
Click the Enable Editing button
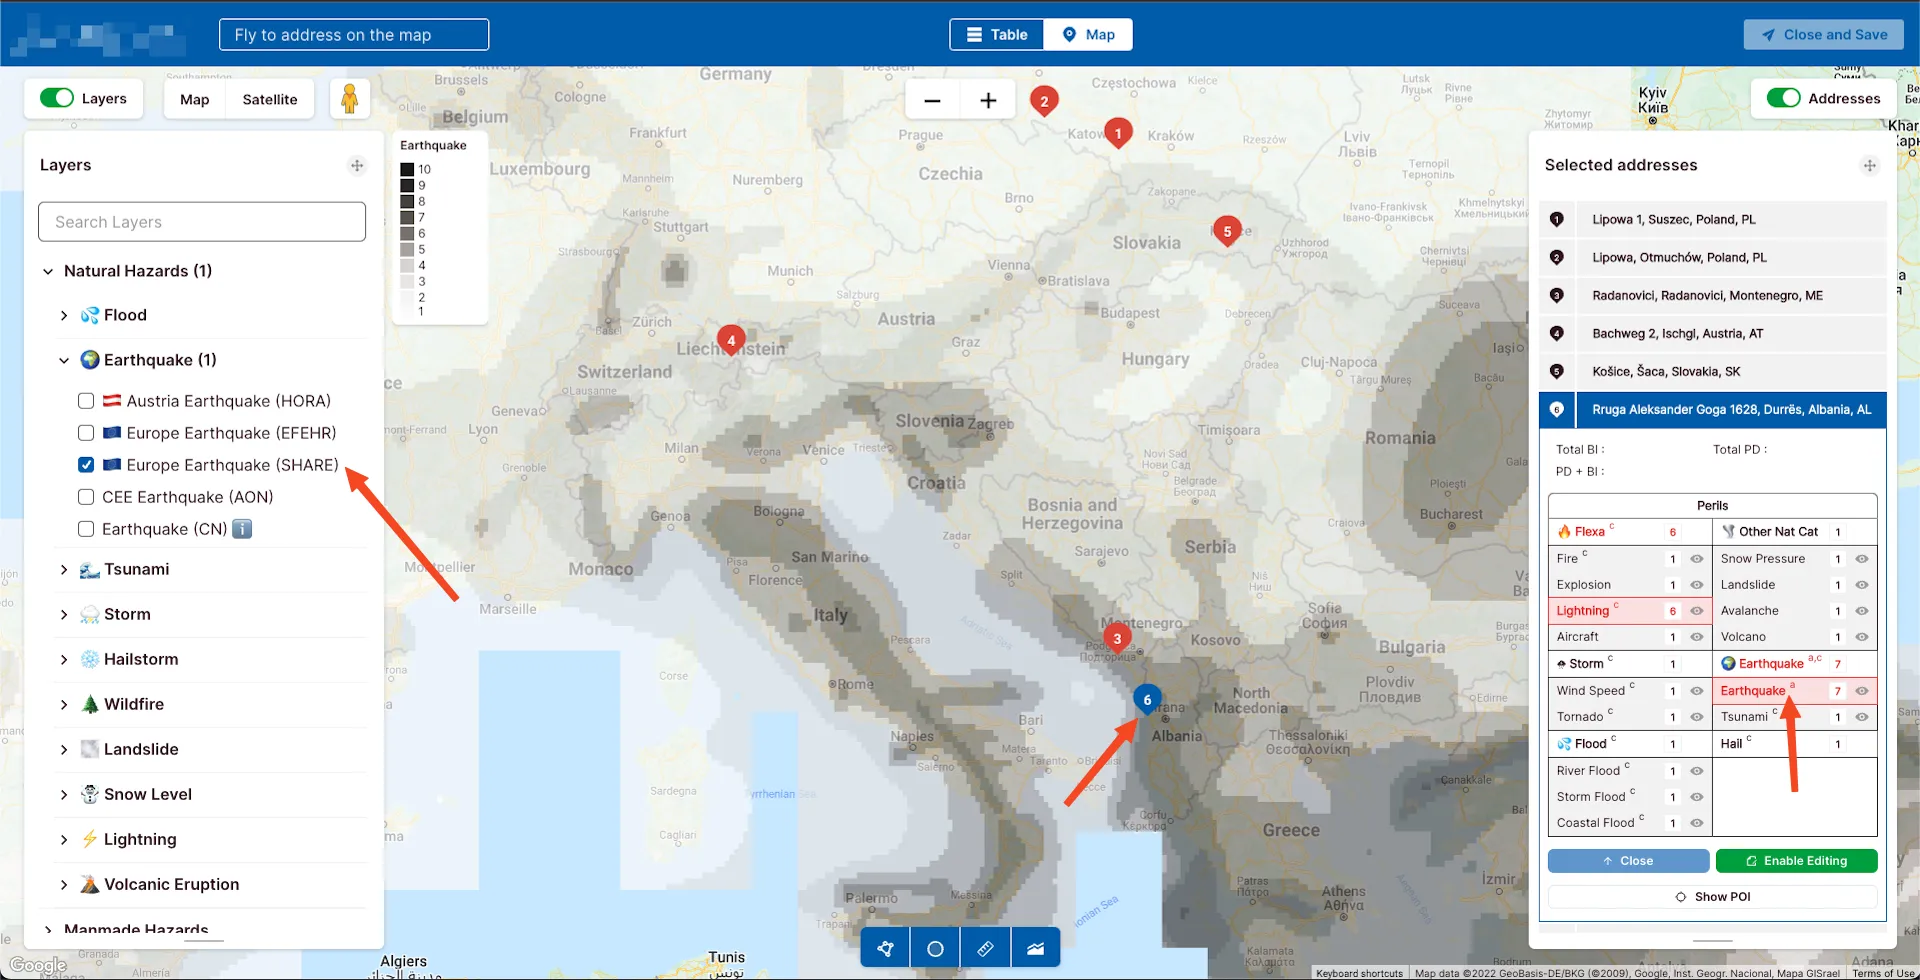point(1796,861)
